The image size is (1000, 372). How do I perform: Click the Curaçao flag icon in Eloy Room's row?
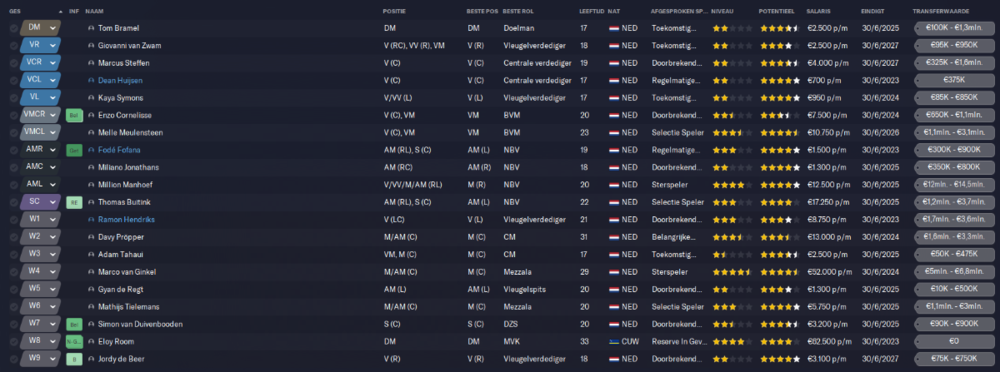tap(614, 341)
